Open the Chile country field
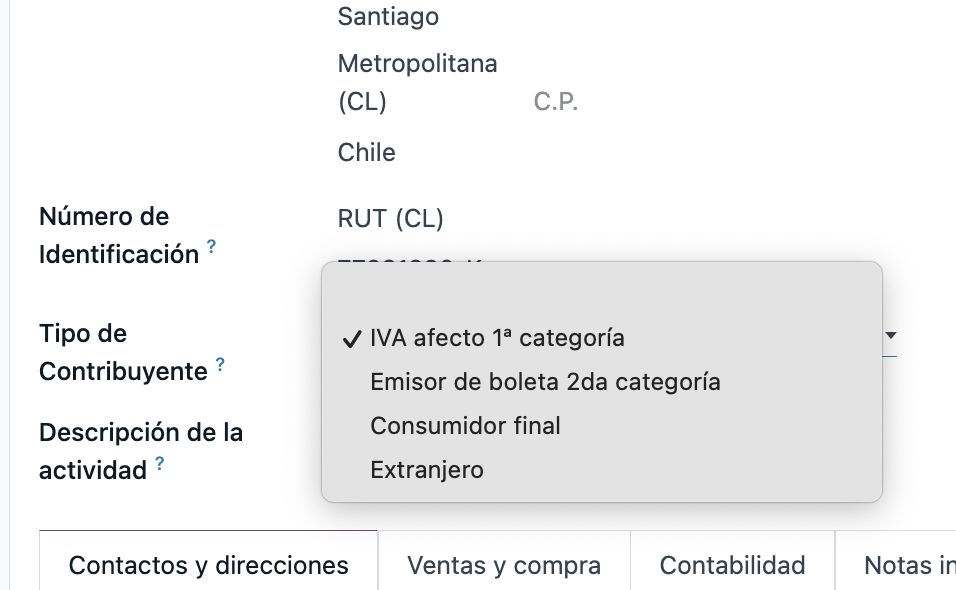 [x=367, y=153]
